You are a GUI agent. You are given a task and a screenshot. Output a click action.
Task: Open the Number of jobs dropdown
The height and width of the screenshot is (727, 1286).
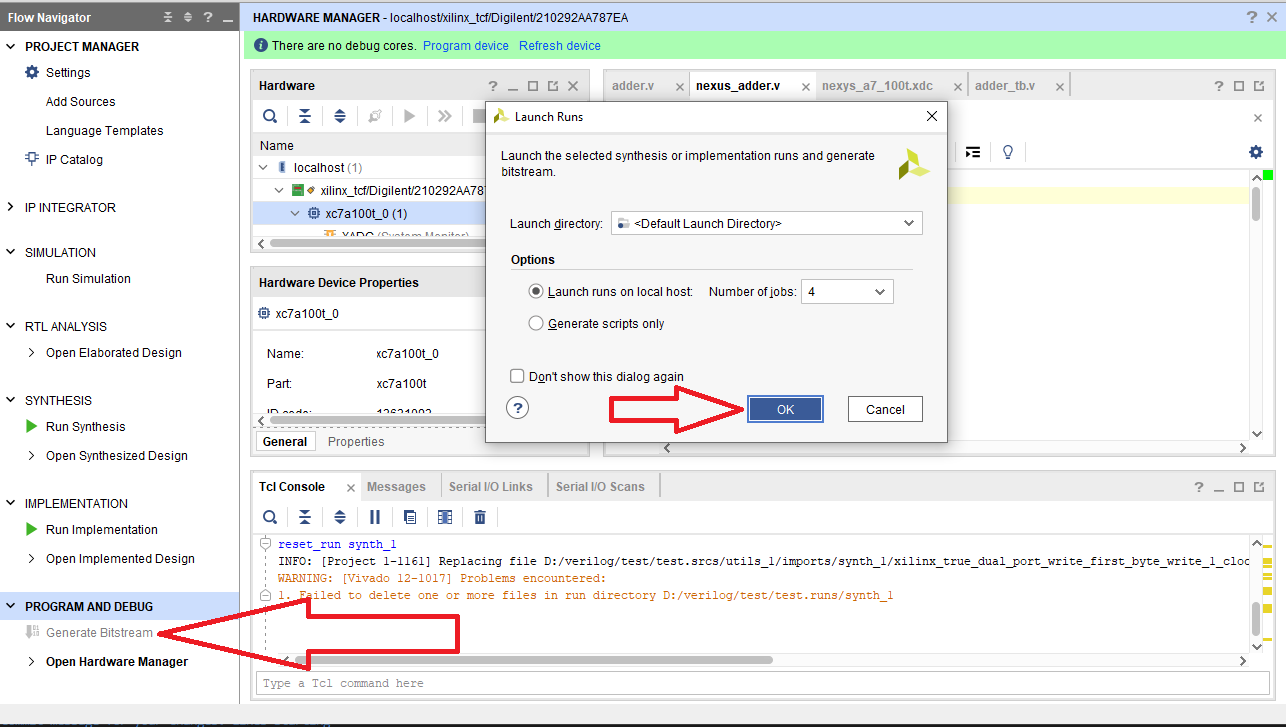[879, 292]
